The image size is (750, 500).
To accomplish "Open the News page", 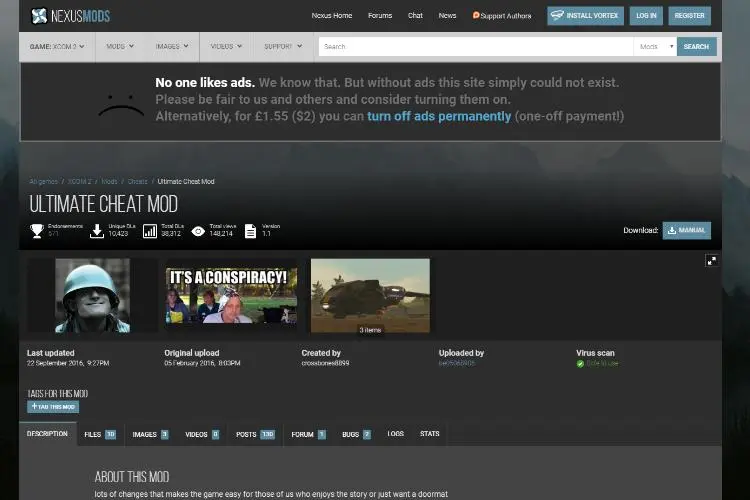I will click(447, 16).
